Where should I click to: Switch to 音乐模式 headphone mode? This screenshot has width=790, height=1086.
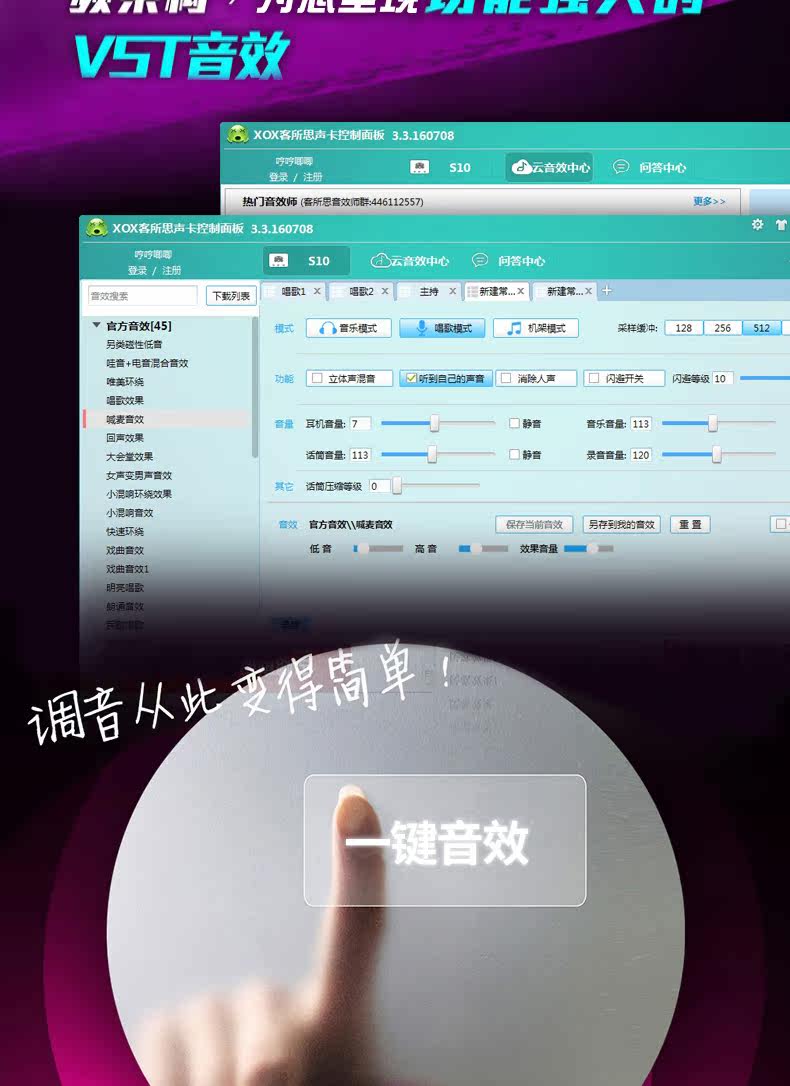click(x=348, y=328)
